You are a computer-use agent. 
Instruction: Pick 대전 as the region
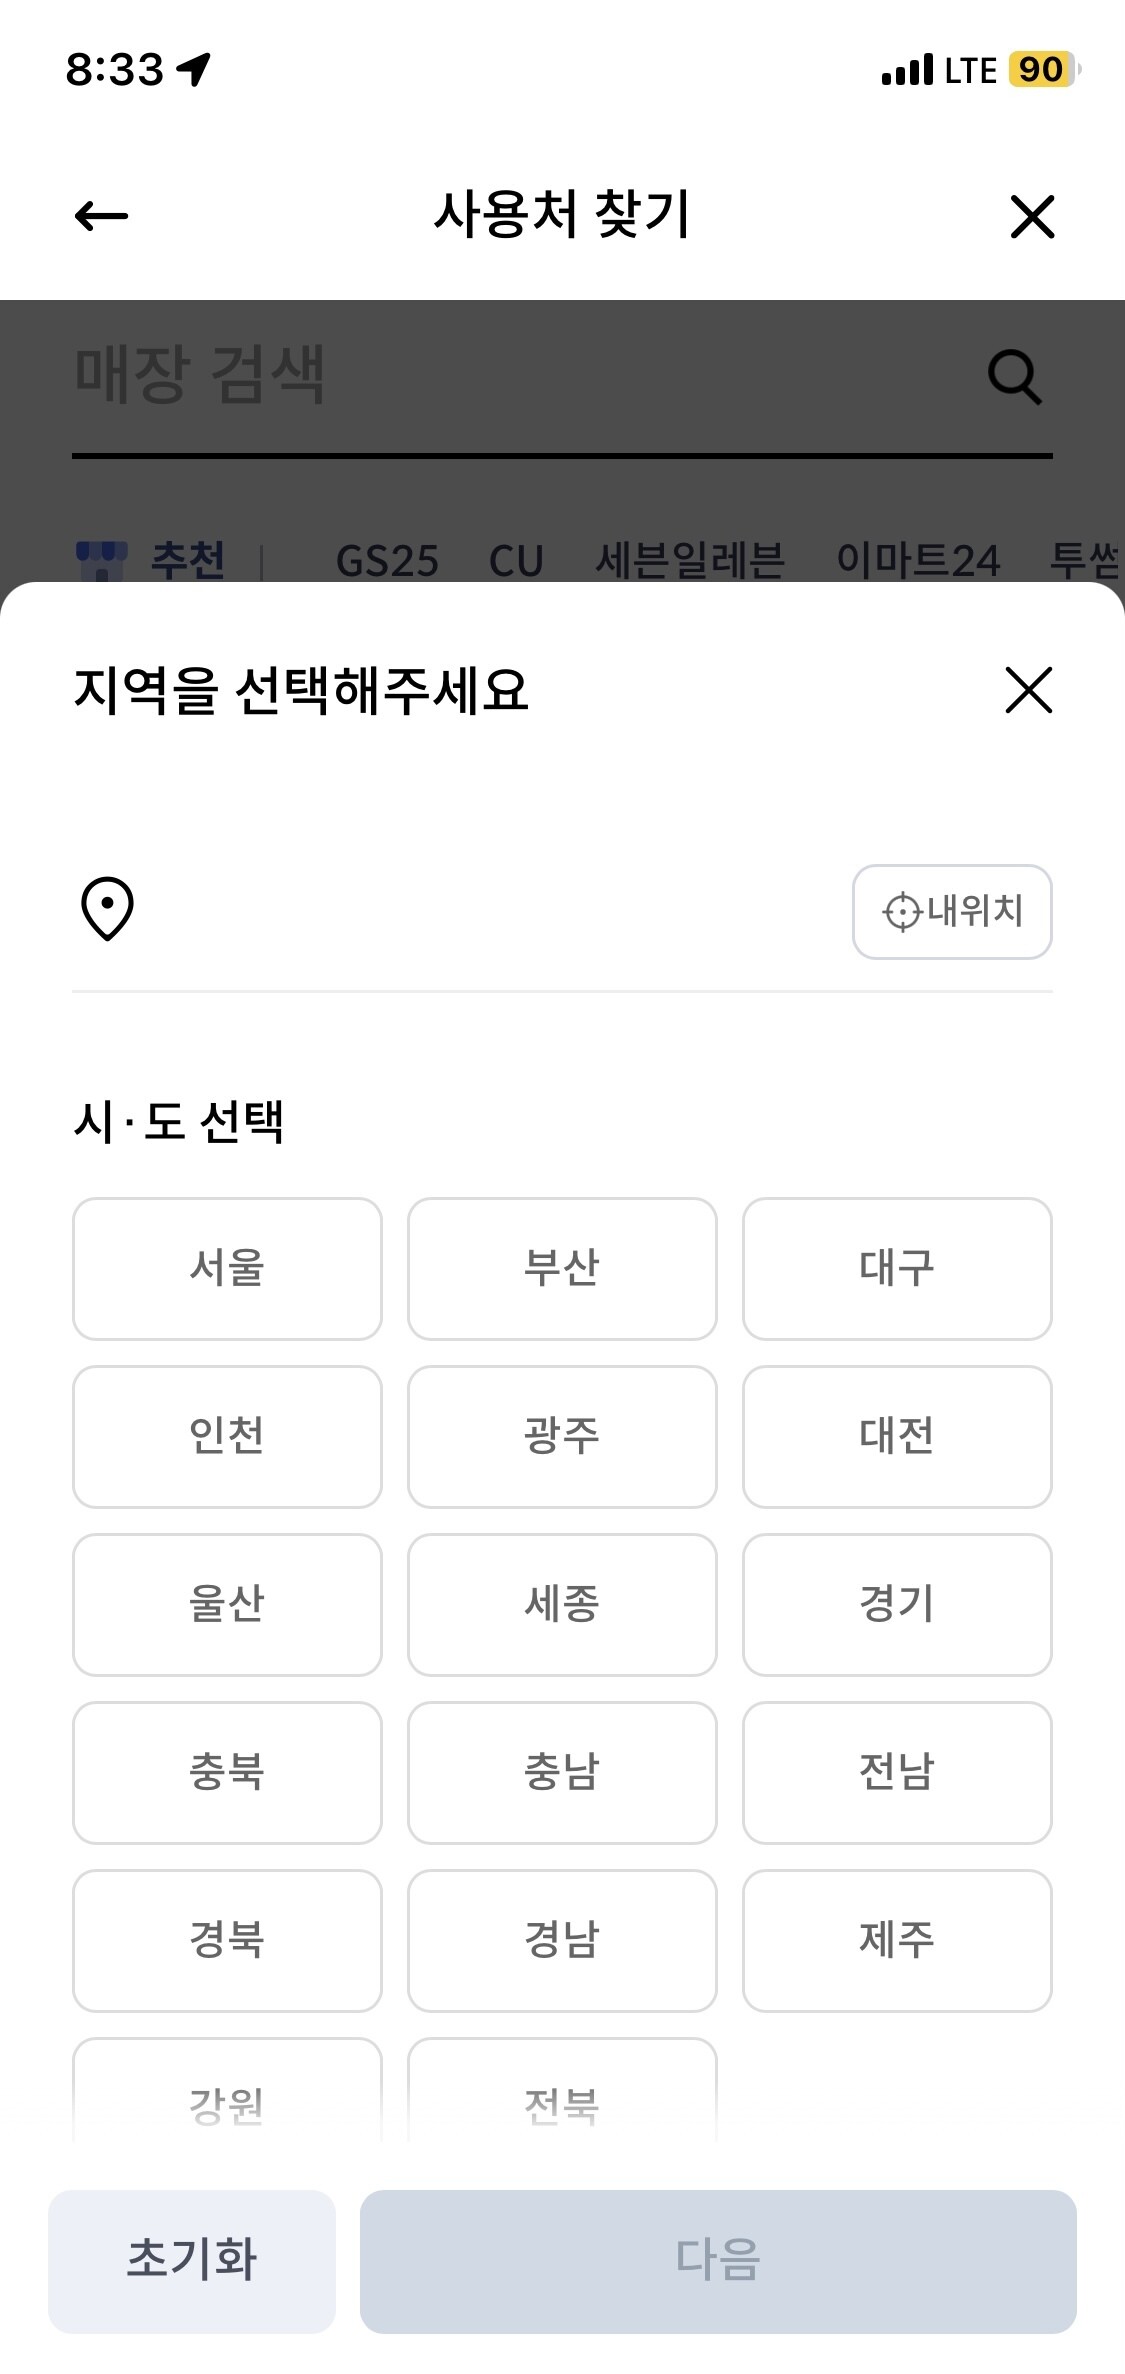(897, 1436)
